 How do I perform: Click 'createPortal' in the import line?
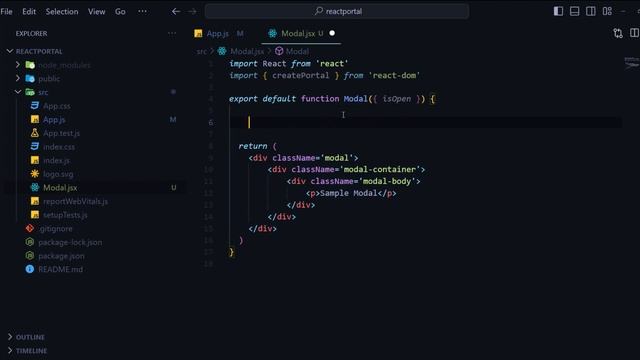point(301,76)
